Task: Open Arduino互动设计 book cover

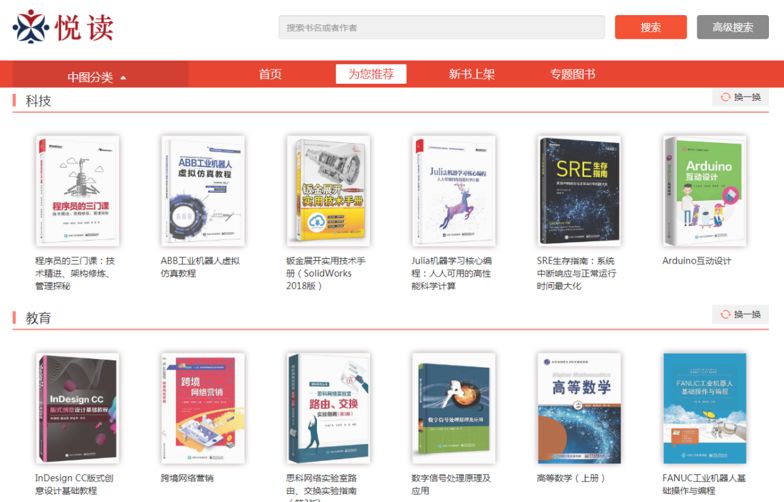Action: click(x=705, y=191)
